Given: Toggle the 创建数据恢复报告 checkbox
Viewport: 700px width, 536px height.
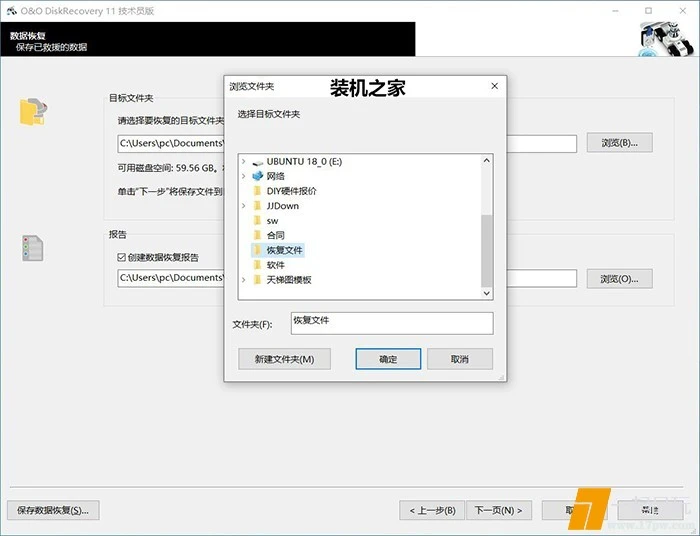Looking at the screenshot, I should 122,257.
